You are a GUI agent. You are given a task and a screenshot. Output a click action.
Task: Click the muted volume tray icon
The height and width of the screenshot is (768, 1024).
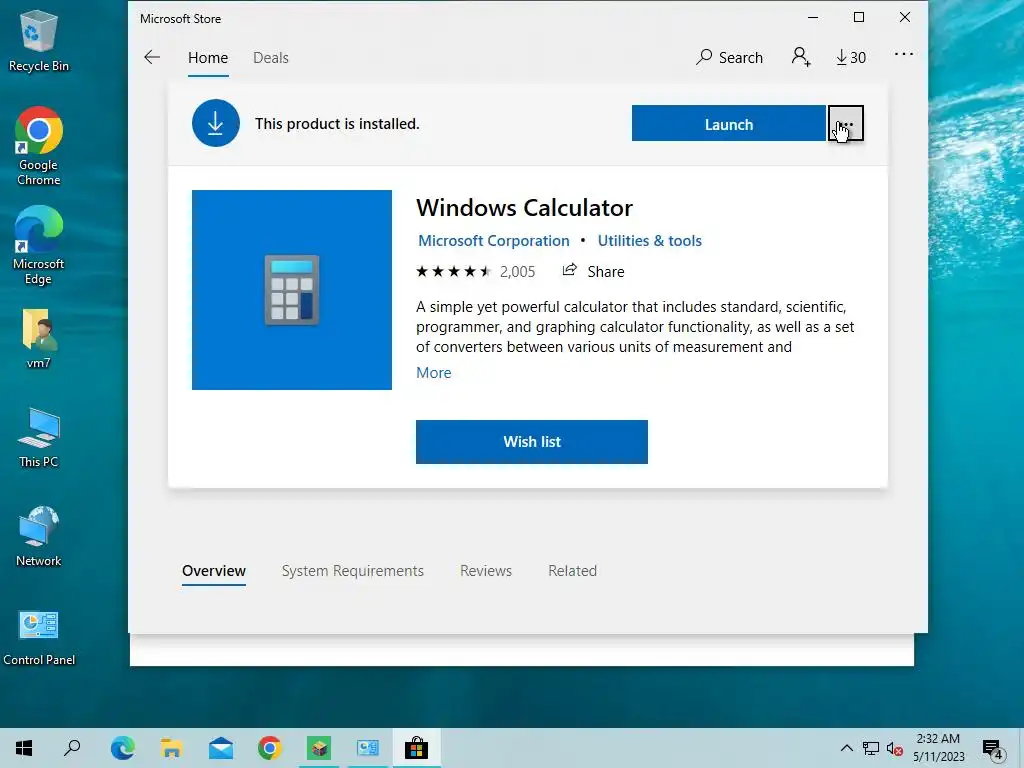[895, 748]
